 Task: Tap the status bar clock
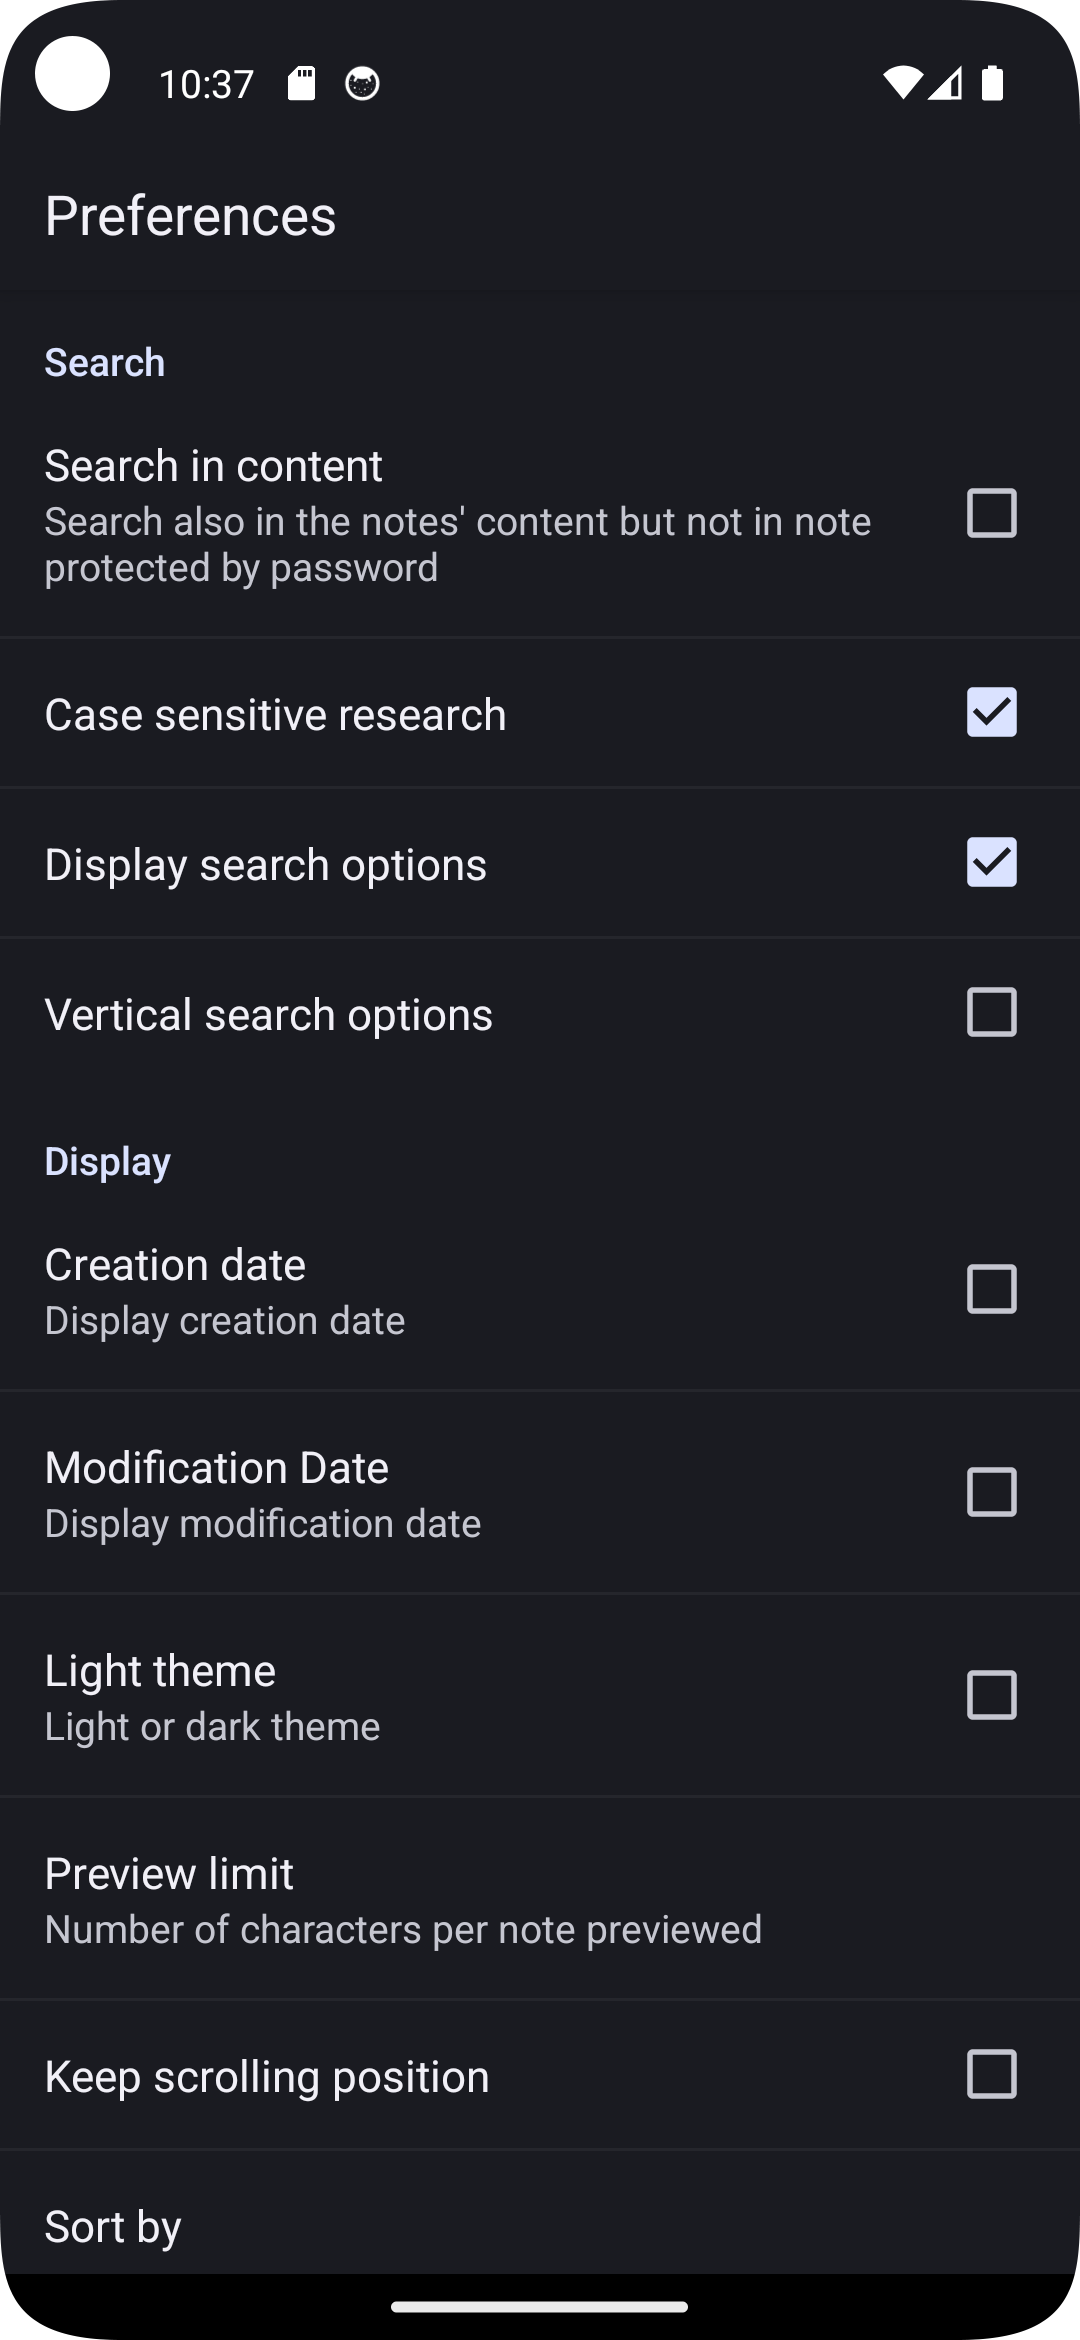click(206, 84)
